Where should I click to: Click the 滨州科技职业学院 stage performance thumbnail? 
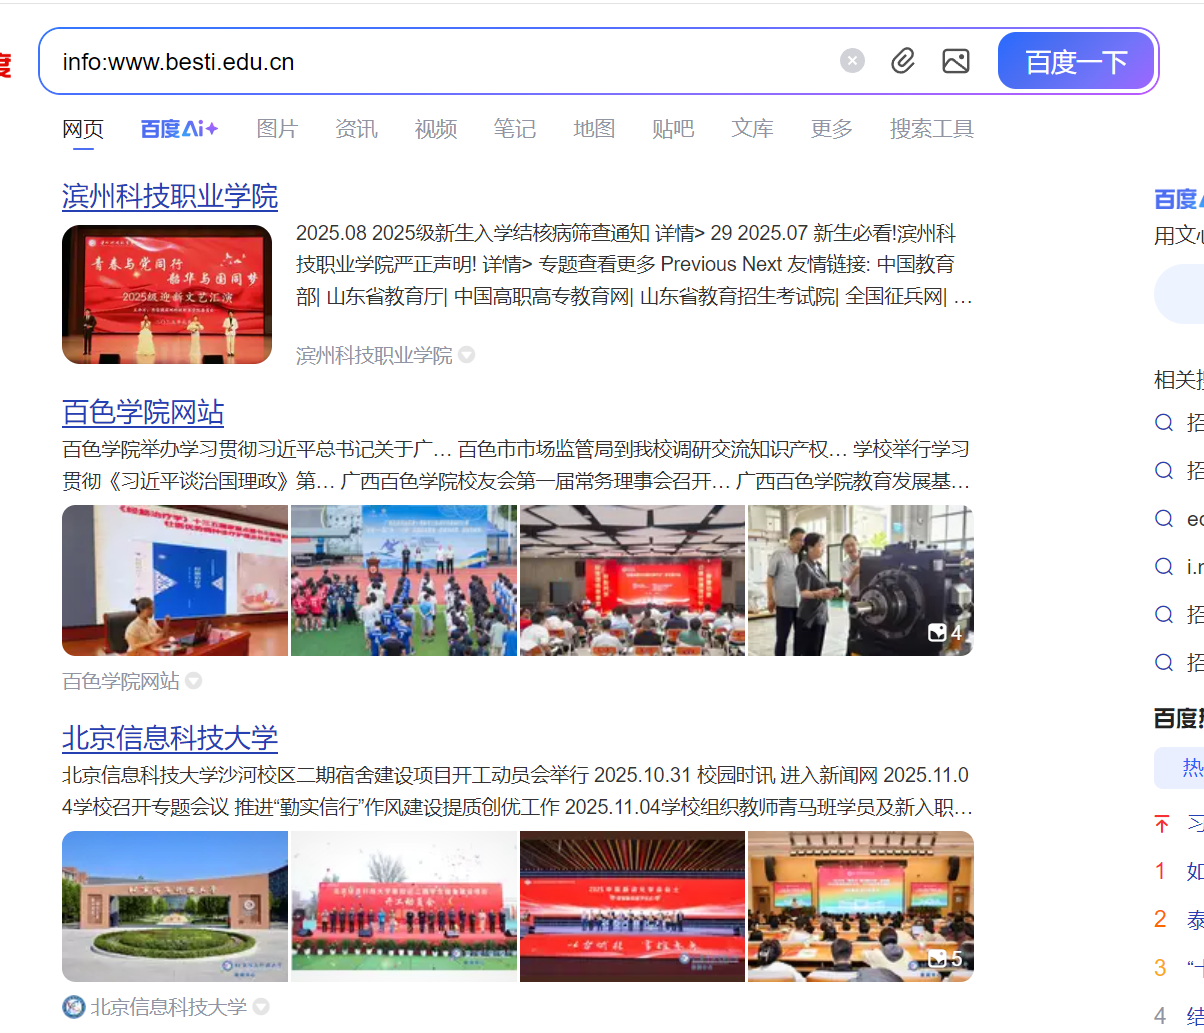pyautogui.click(x=167, y=294)
